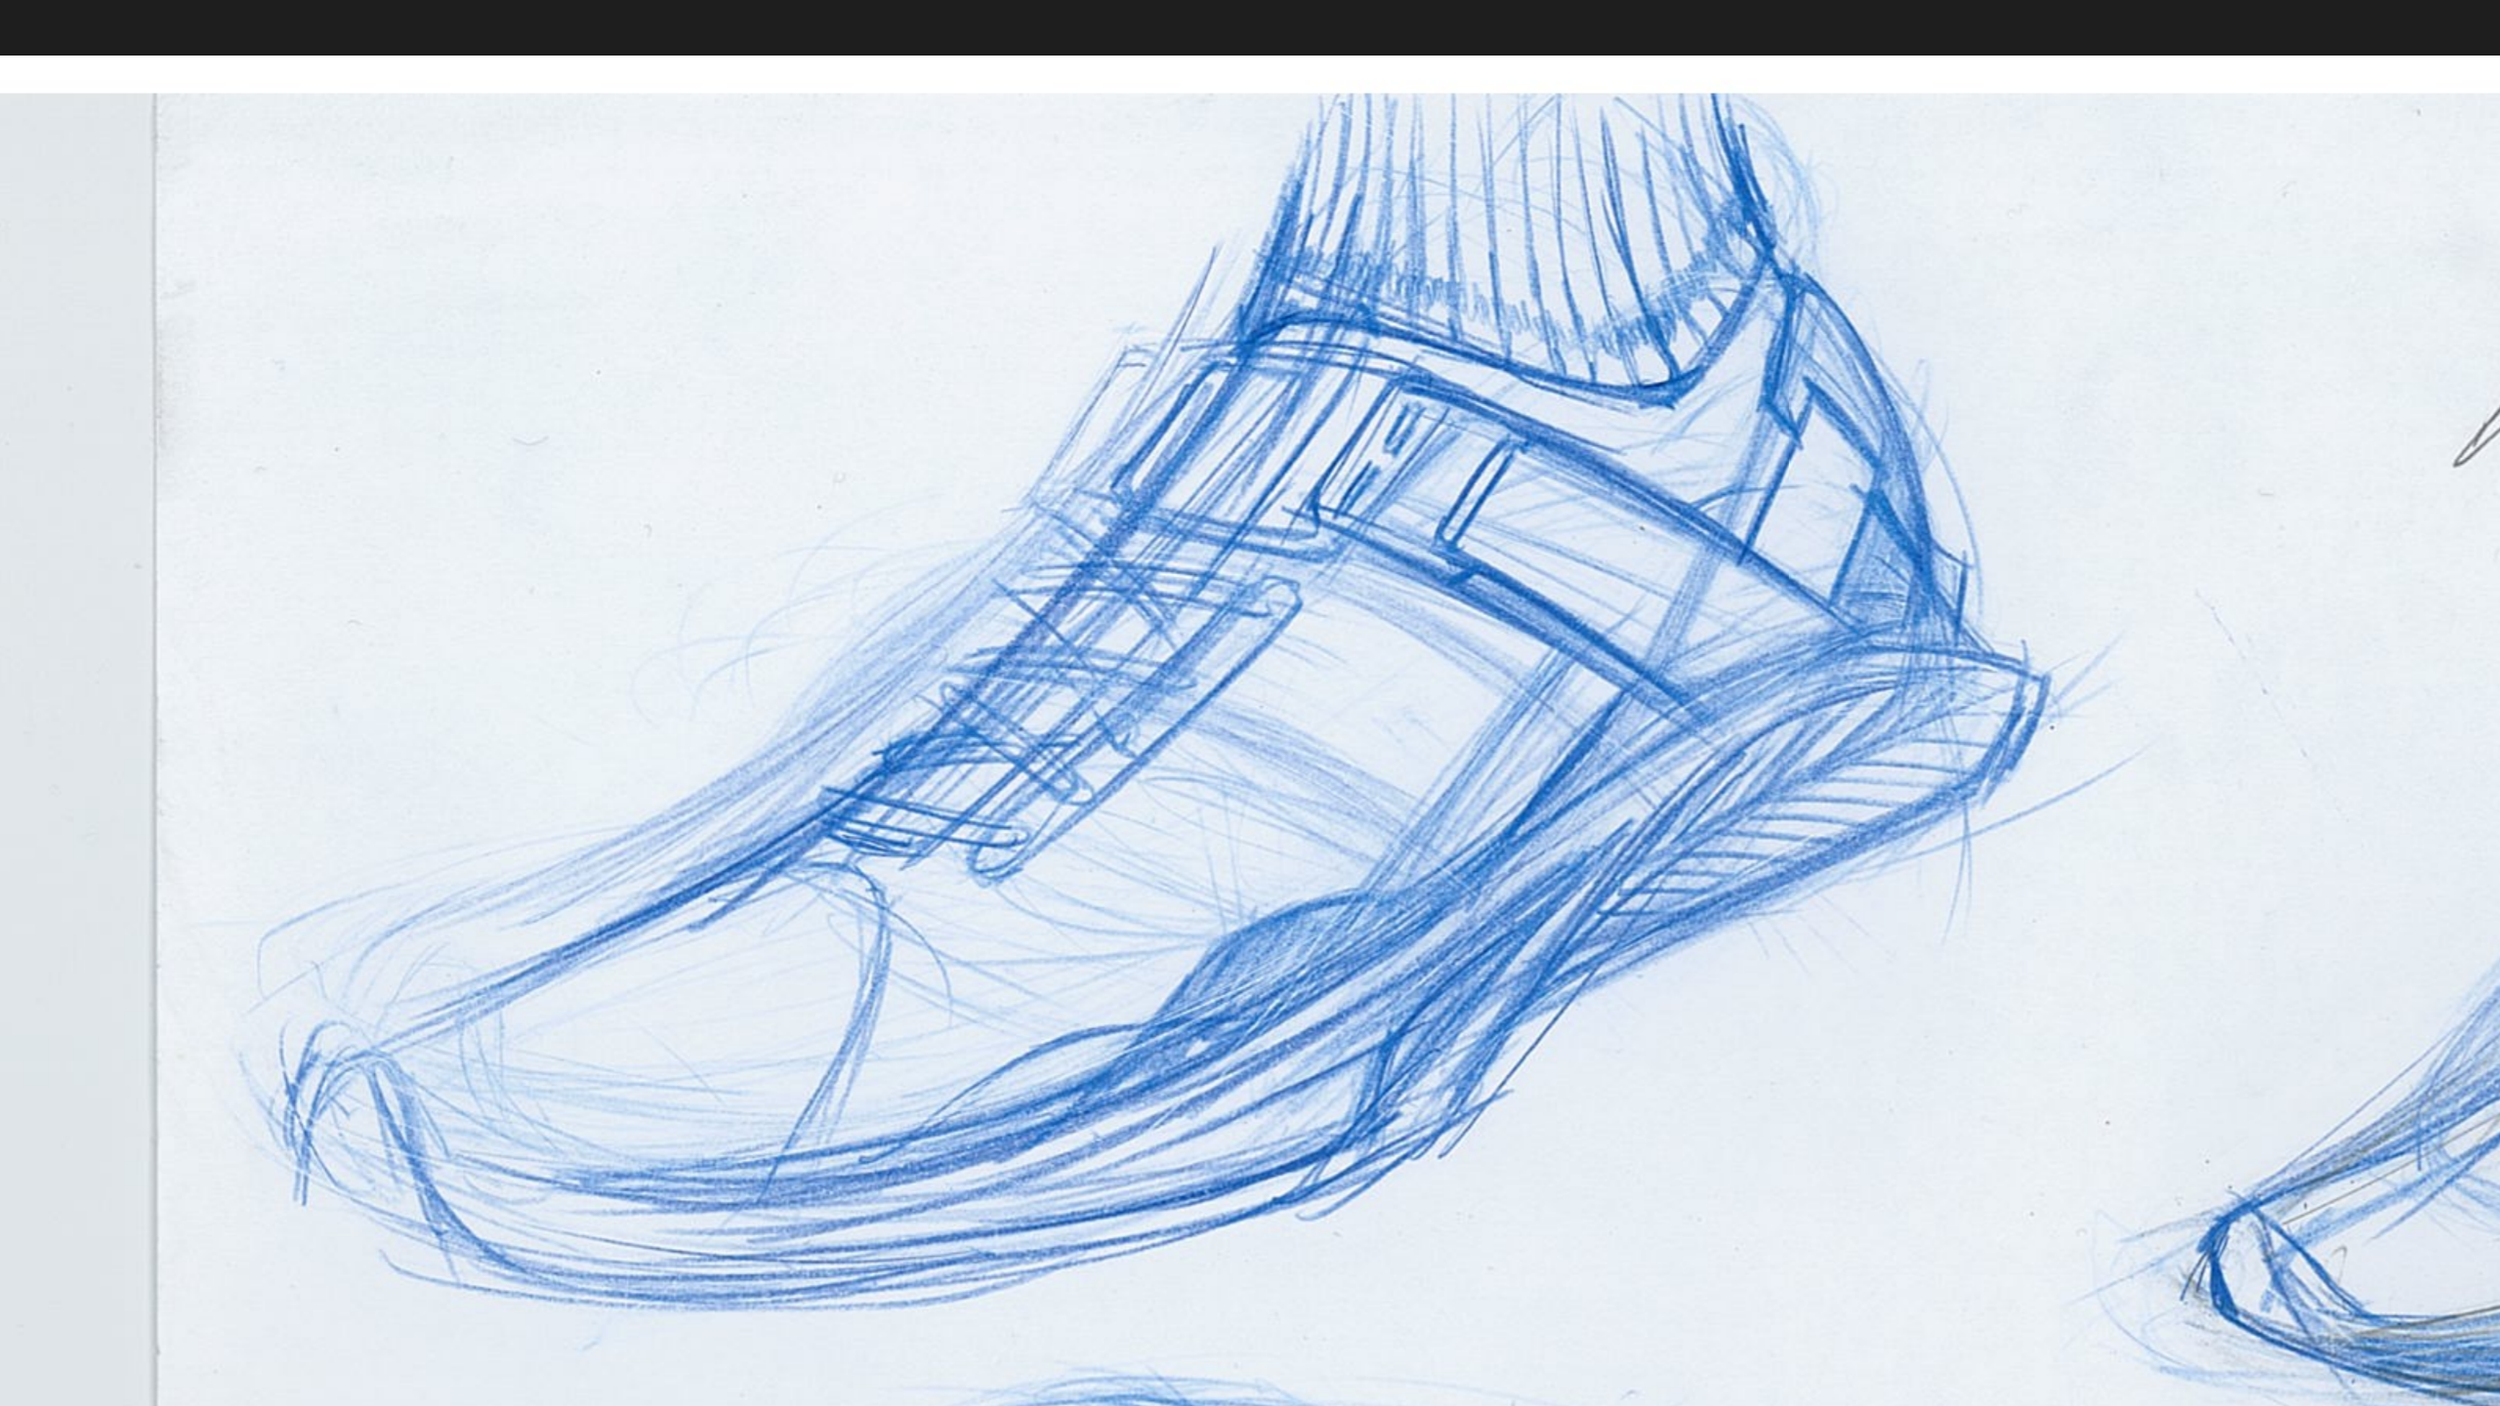Click the white strip below the dark bar

(1250, 74)
